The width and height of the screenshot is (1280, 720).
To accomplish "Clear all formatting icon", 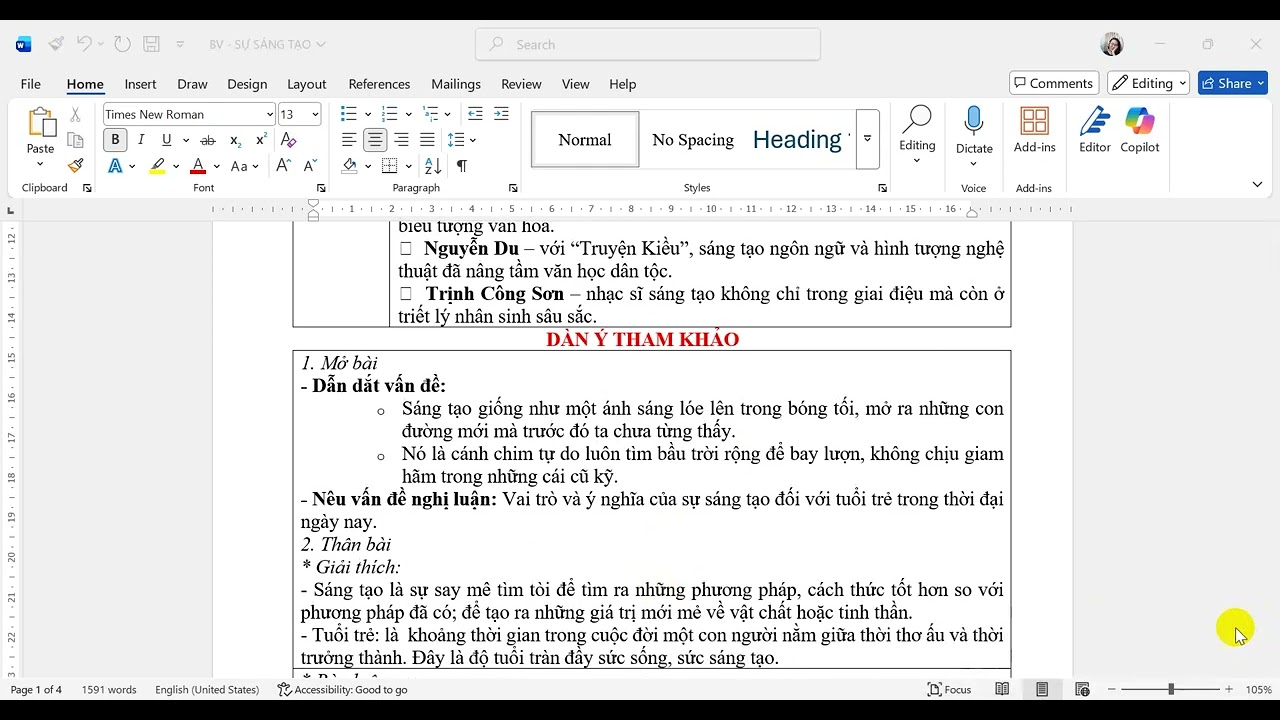I will [289, 140].
